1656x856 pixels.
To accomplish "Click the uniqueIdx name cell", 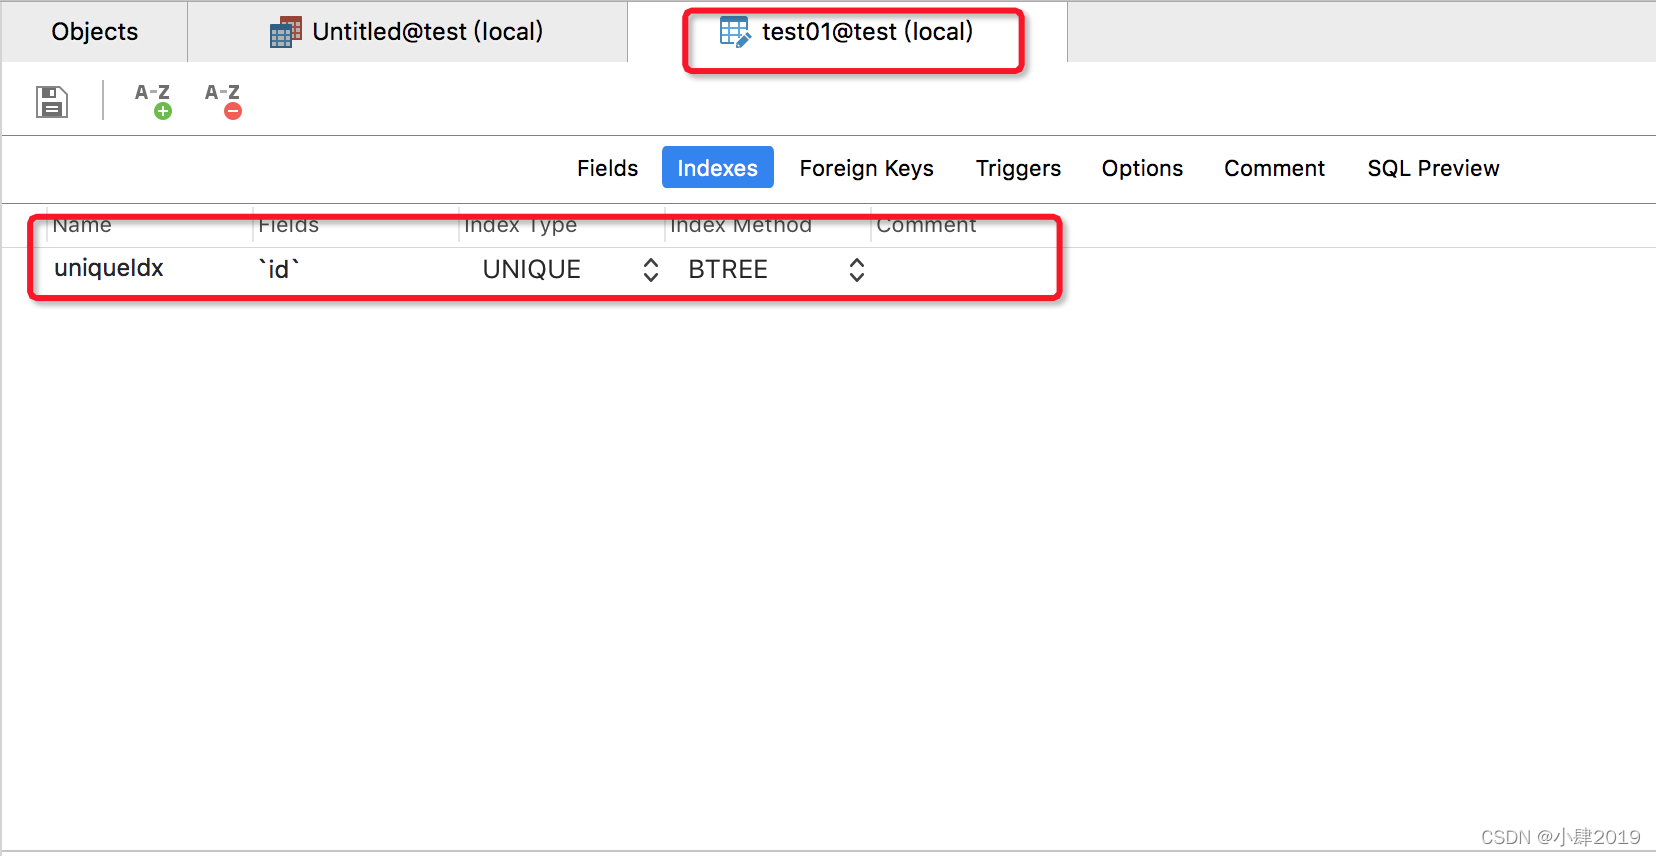I will click(150, 269).
